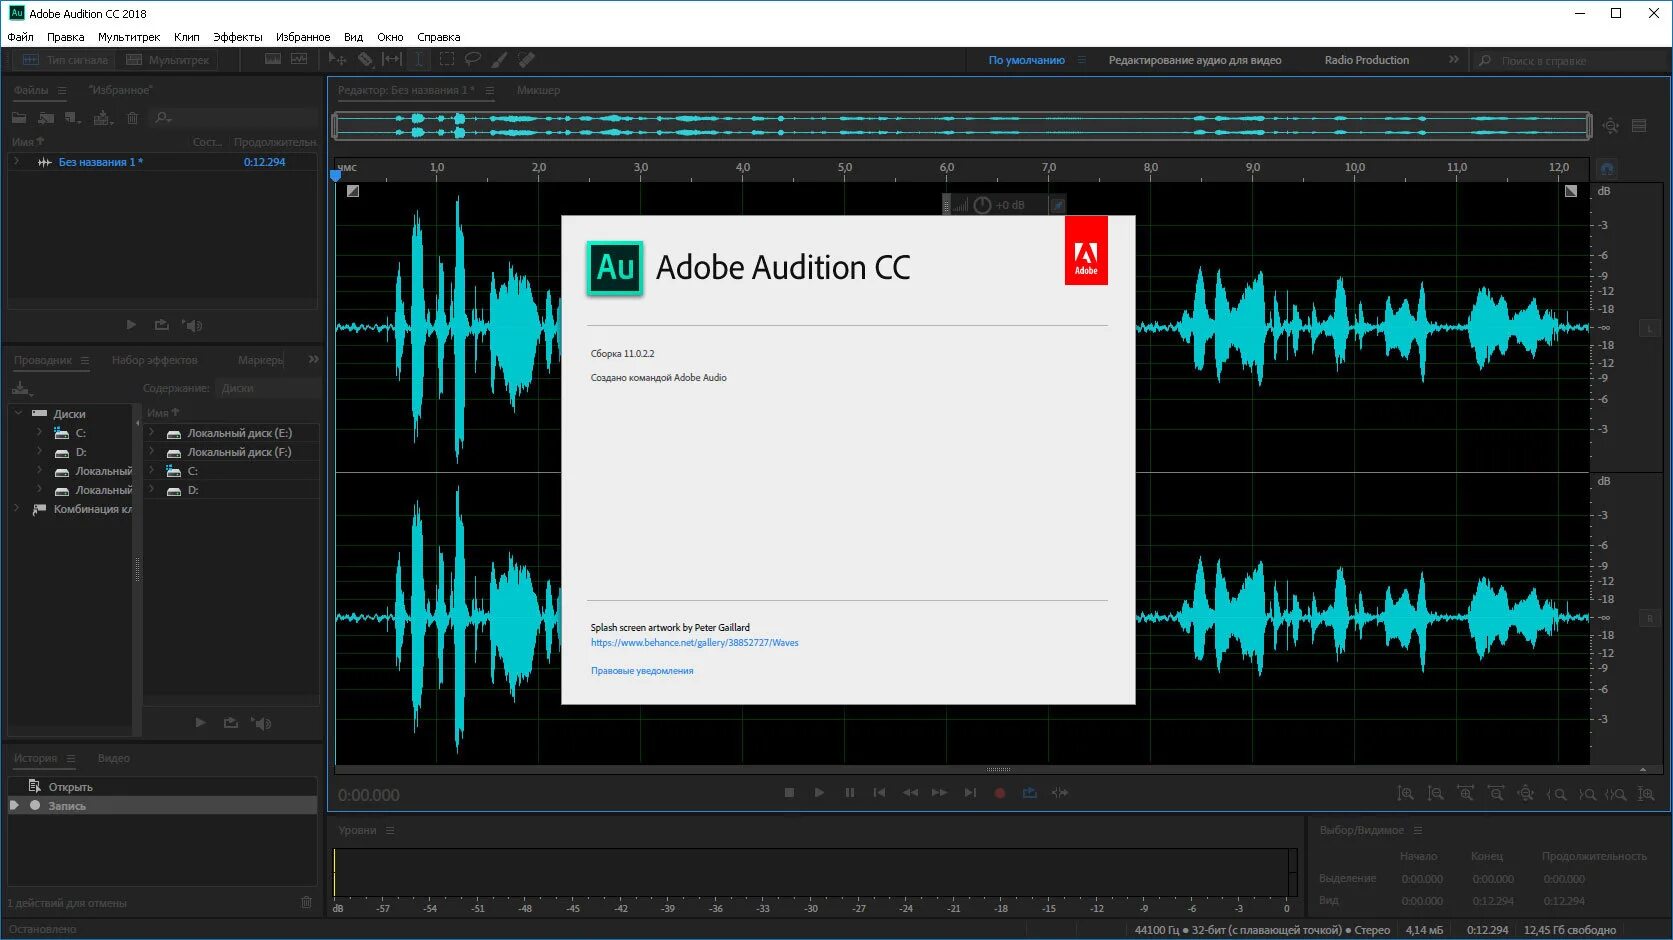Open the Правовые уведомления link

[x=642, y=671]
